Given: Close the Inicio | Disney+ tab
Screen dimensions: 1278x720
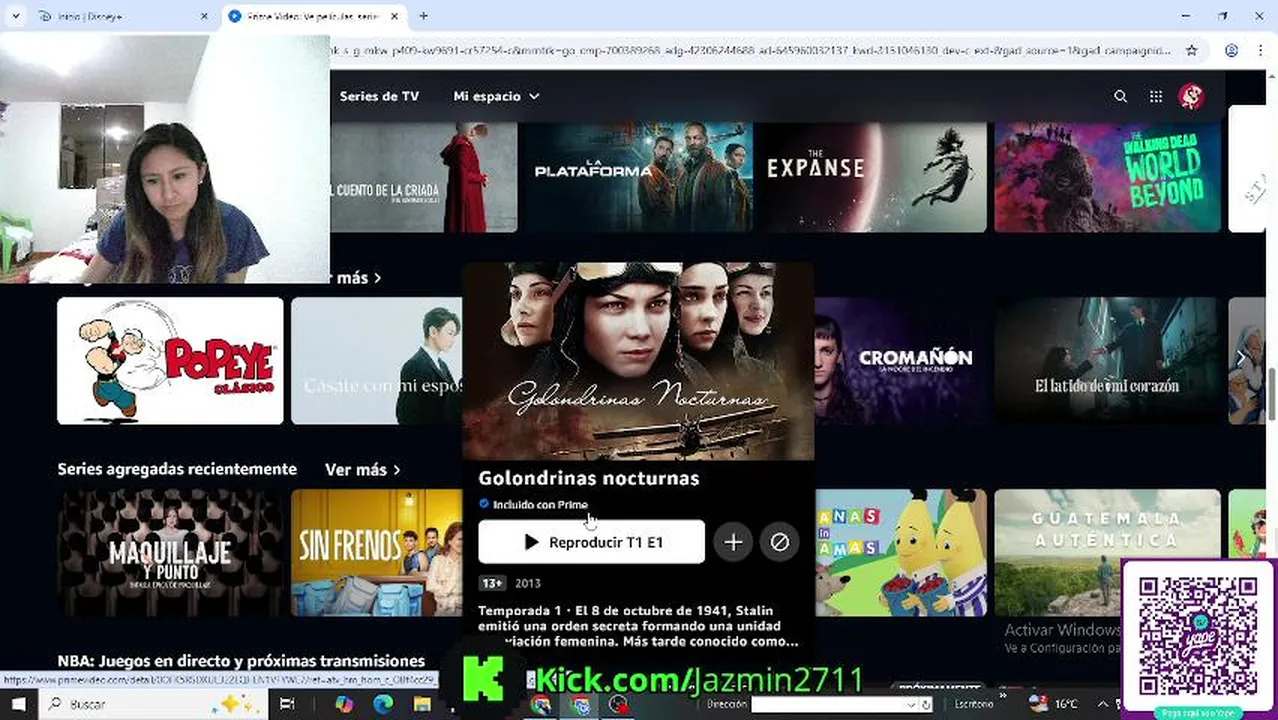Looking at the screenshot, I should click(204, 16).
